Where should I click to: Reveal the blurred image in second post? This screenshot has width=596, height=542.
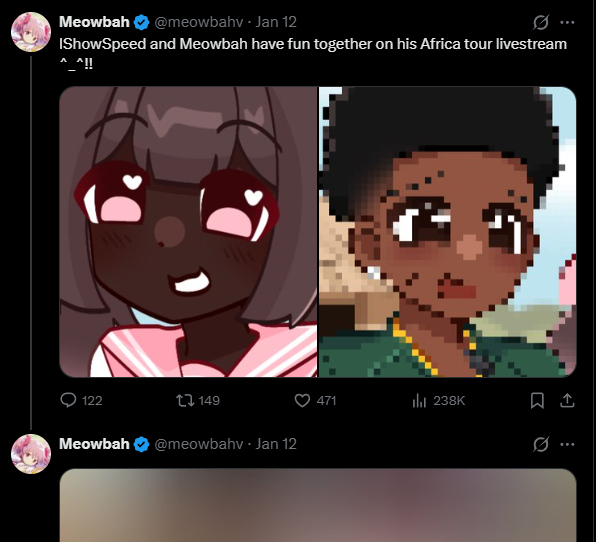(x=318, y=505)
